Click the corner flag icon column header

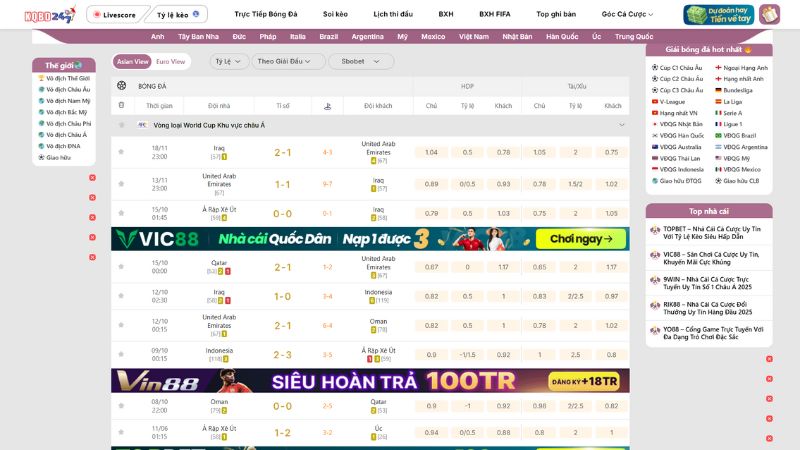coord(327,105)
